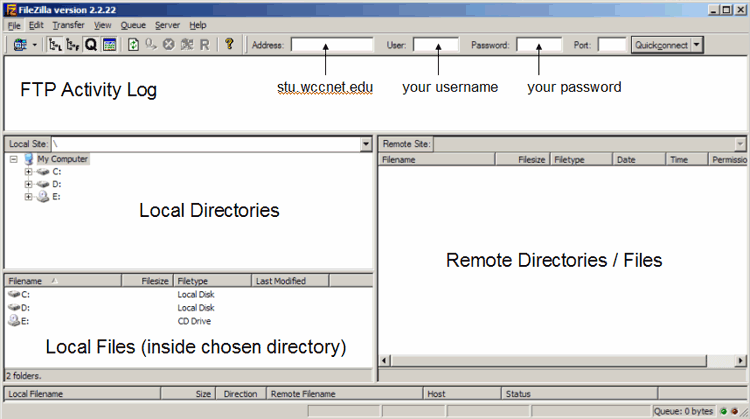Sort local files by Filesize column
The width and height of the screenshot is (750, 419).
click(147, 281)
